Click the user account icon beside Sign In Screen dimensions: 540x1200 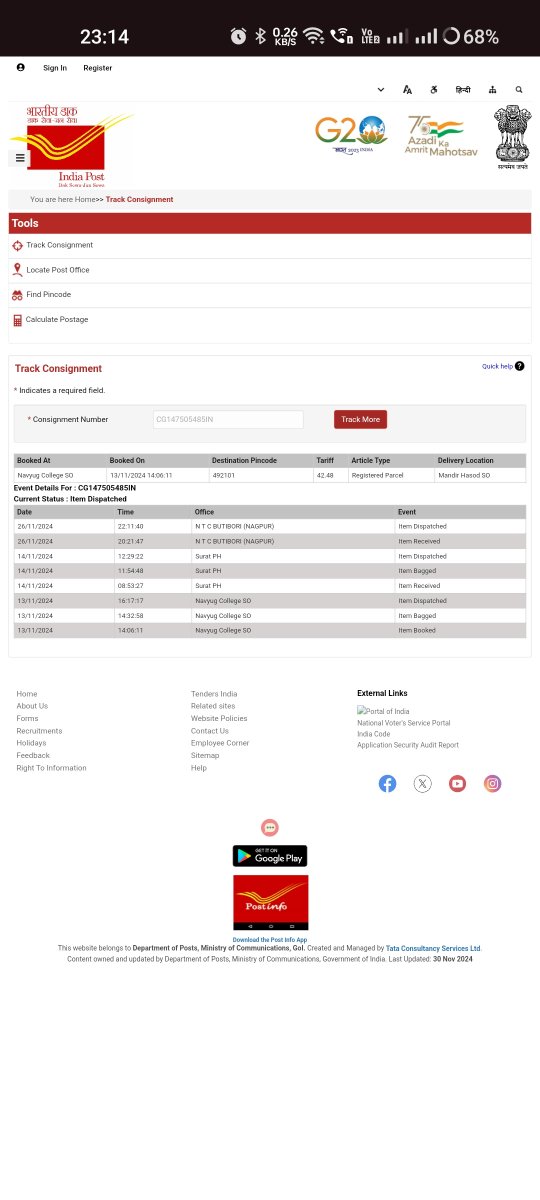[20, 67]
